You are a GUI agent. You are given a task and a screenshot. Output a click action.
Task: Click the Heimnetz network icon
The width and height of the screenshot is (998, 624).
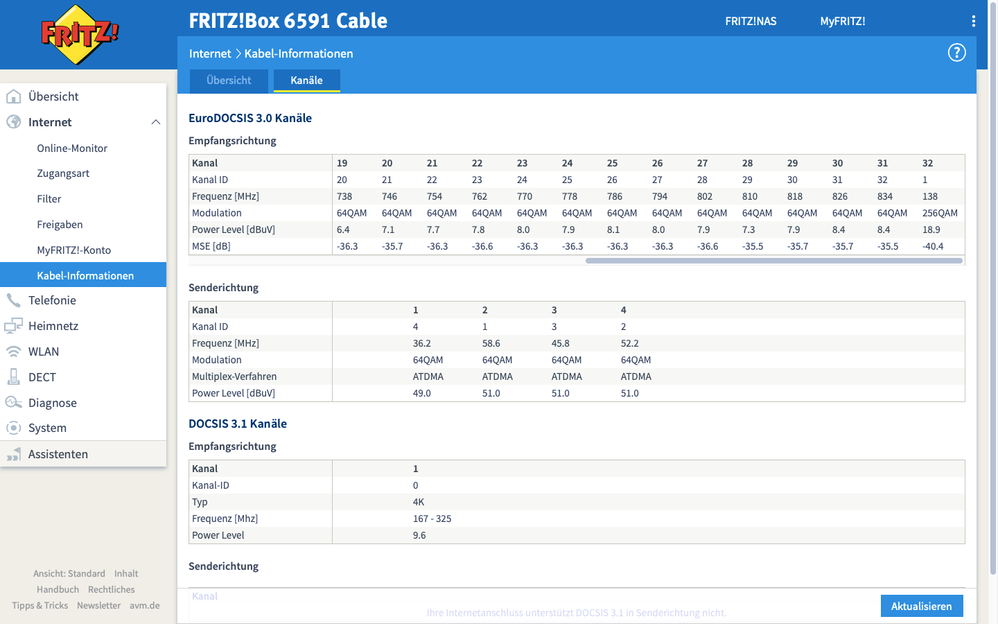[13, 326]
